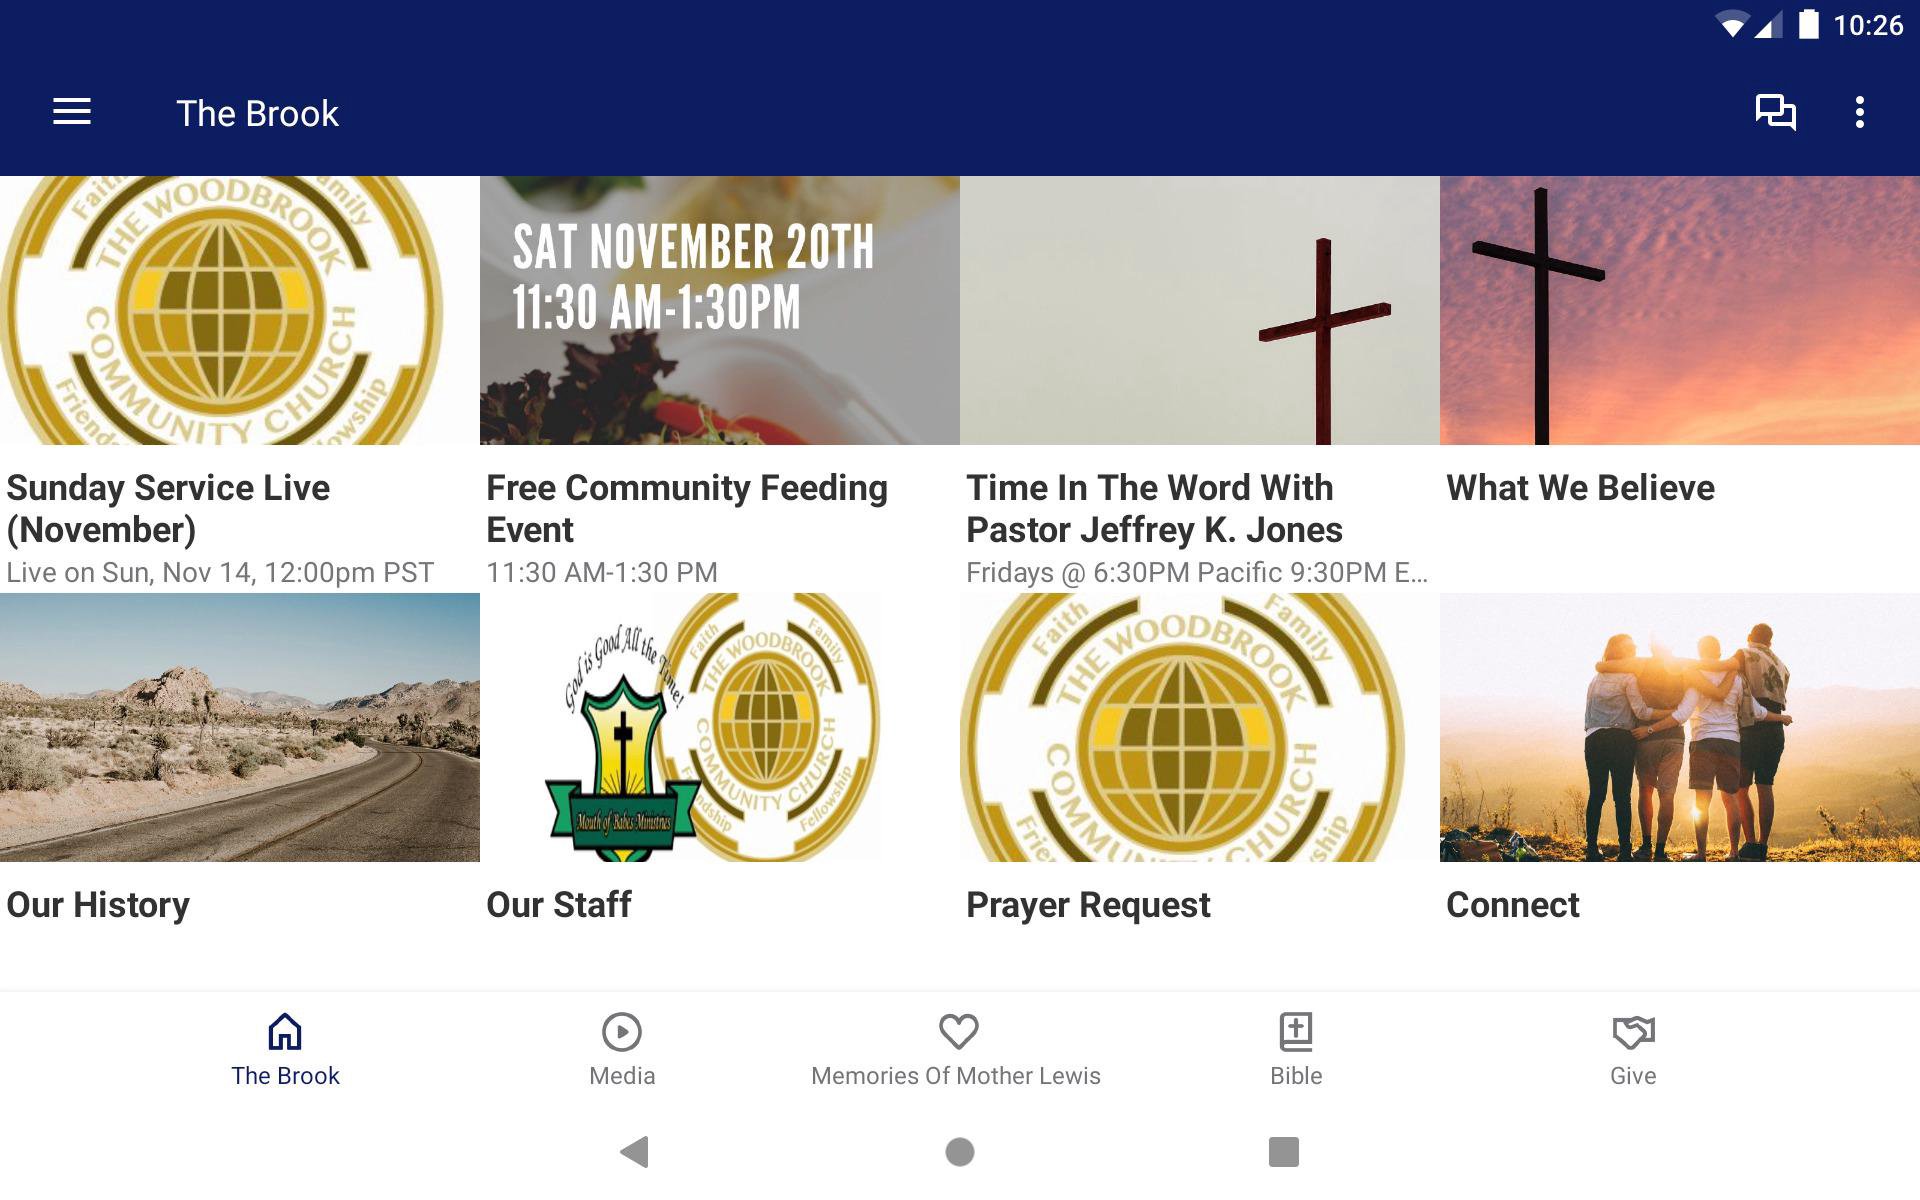Open Our History desert road image
This screenshot has width=1920, height=1200.
click(240, 727)
